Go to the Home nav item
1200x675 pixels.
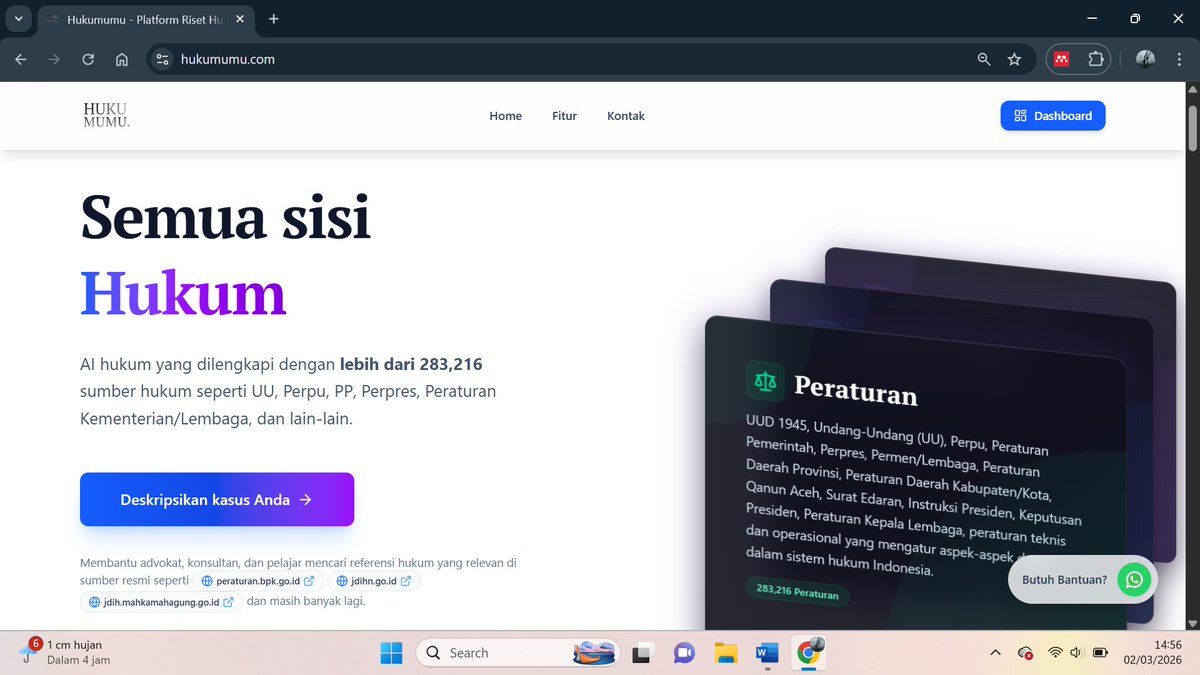pyautogui.click(x=505, y=116)
